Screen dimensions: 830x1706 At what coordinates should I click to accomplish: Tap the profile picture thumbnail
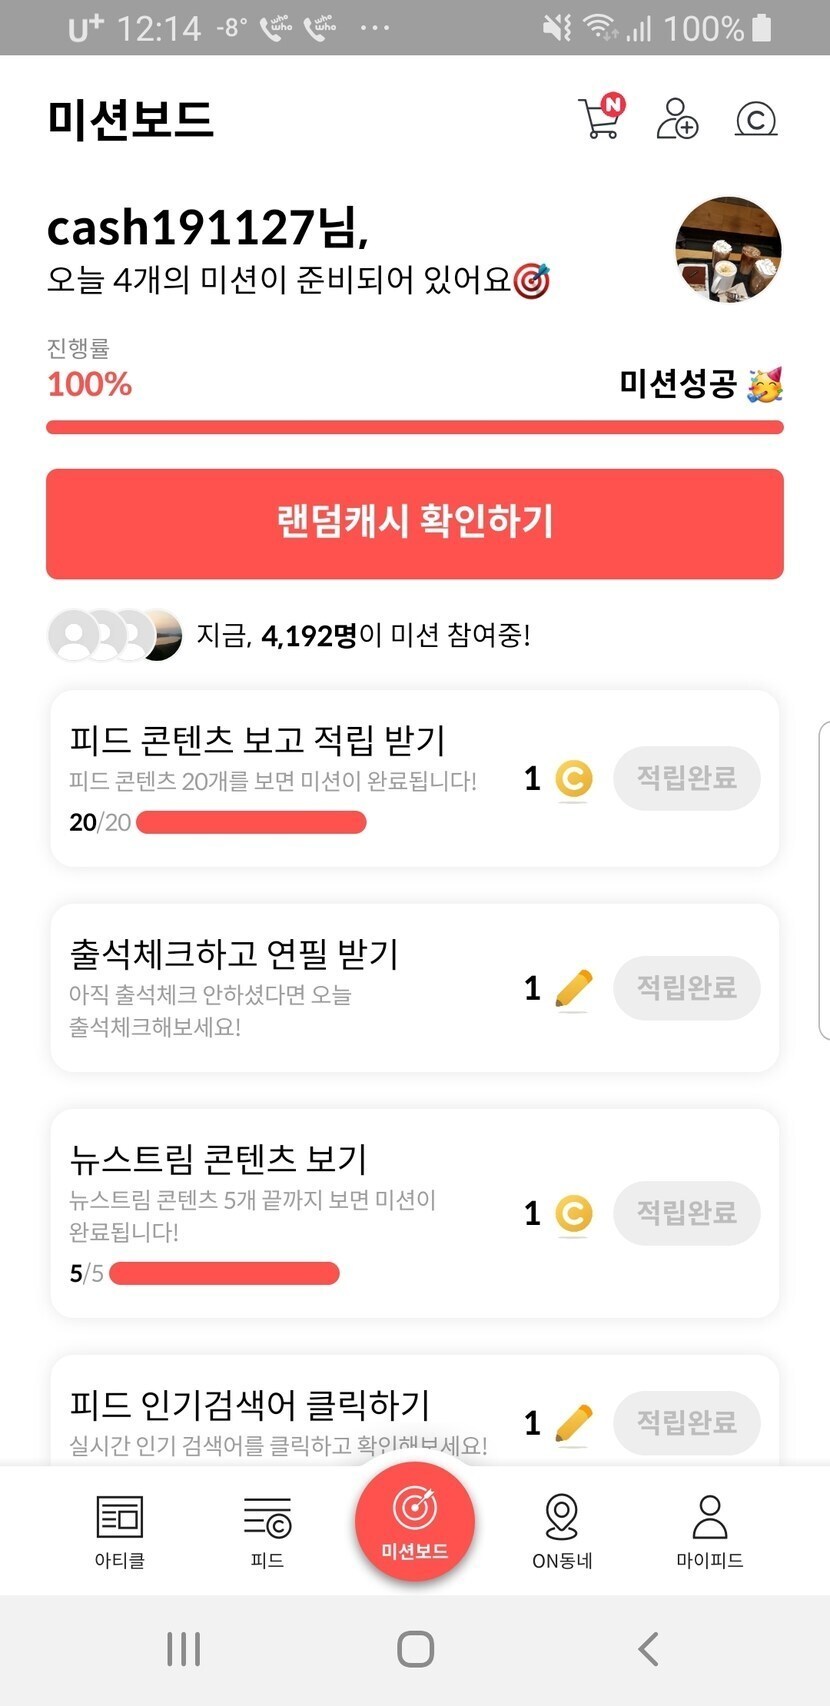[x=728, y=249]
